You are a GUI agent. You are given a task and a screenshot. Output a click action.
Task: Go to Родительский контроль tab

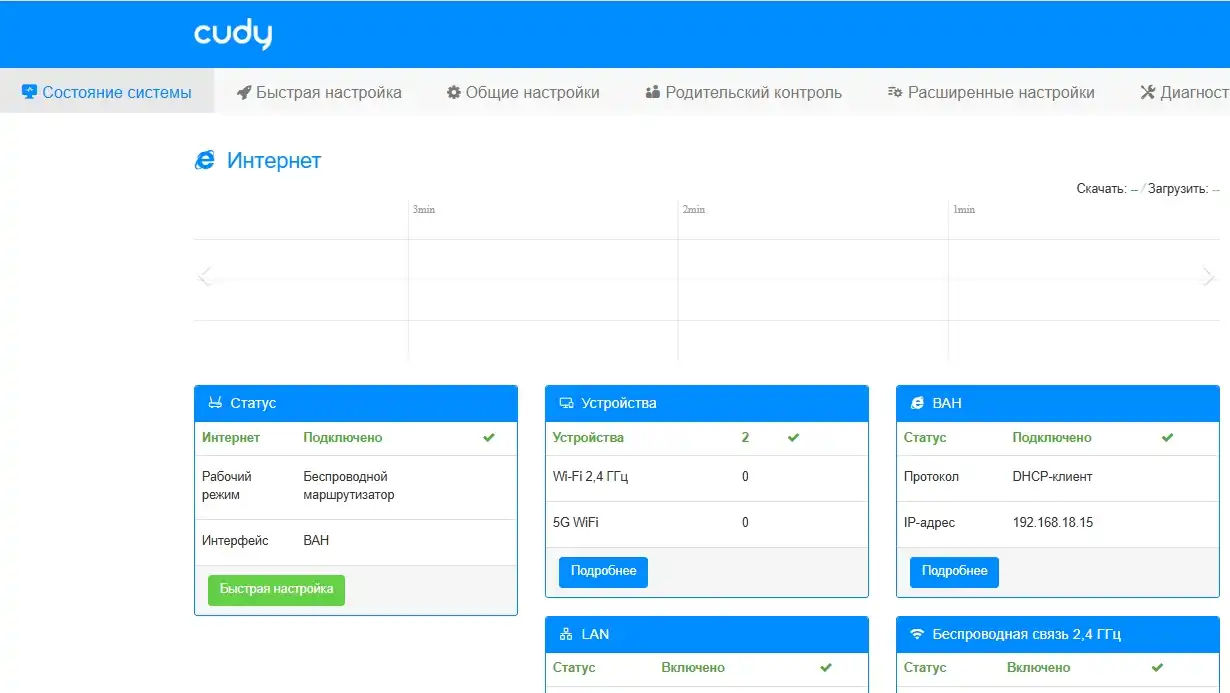click(x=743, y=92)
